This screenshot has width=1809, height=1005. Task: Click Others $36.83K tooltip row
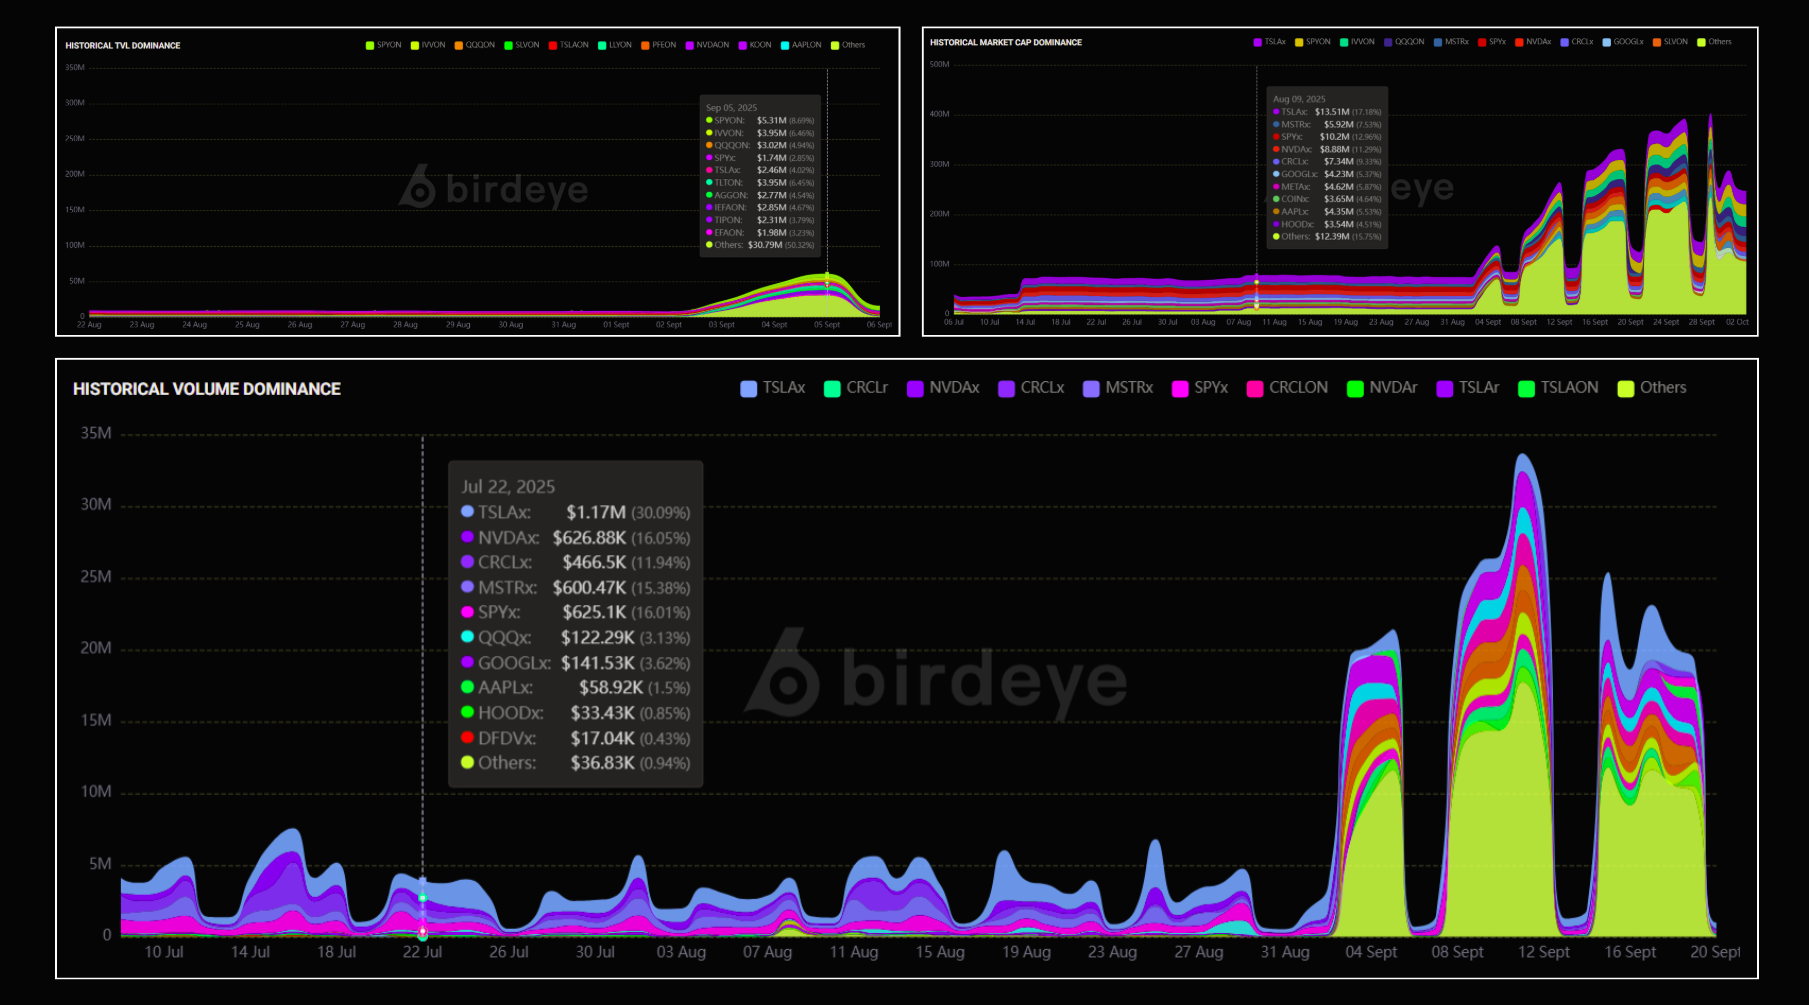575,763
